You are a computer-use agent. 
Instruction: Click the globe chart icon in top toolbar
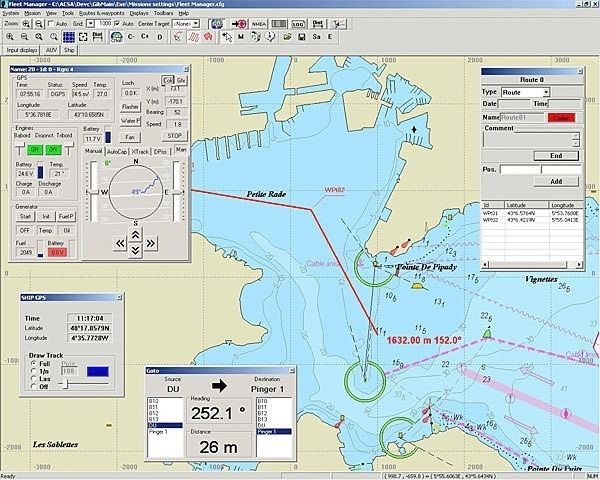point(217,24)
